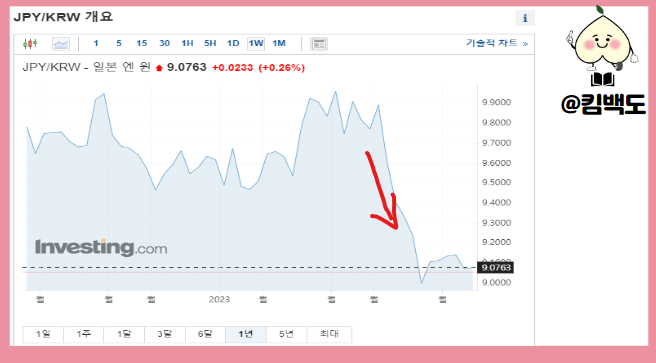
Task: Select the area chart type icon
Action: tap(61, 43)
